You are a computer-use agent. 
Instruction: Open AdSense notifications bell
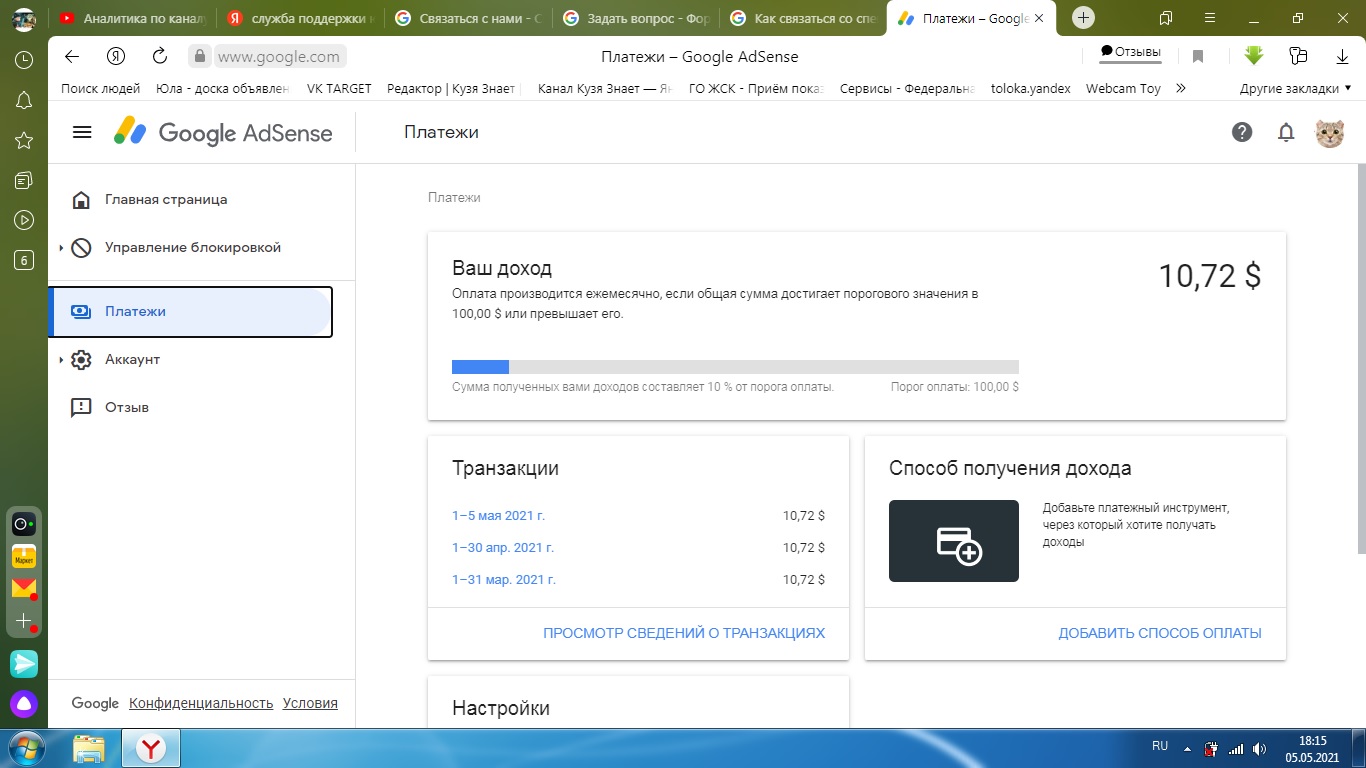(x=1287, y=132)
